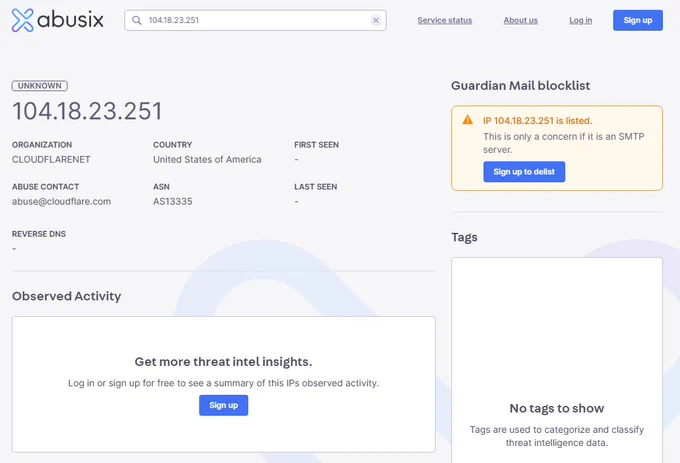Clear the search field with X icon
Screen dimensions: 680x463
[376, 20]
